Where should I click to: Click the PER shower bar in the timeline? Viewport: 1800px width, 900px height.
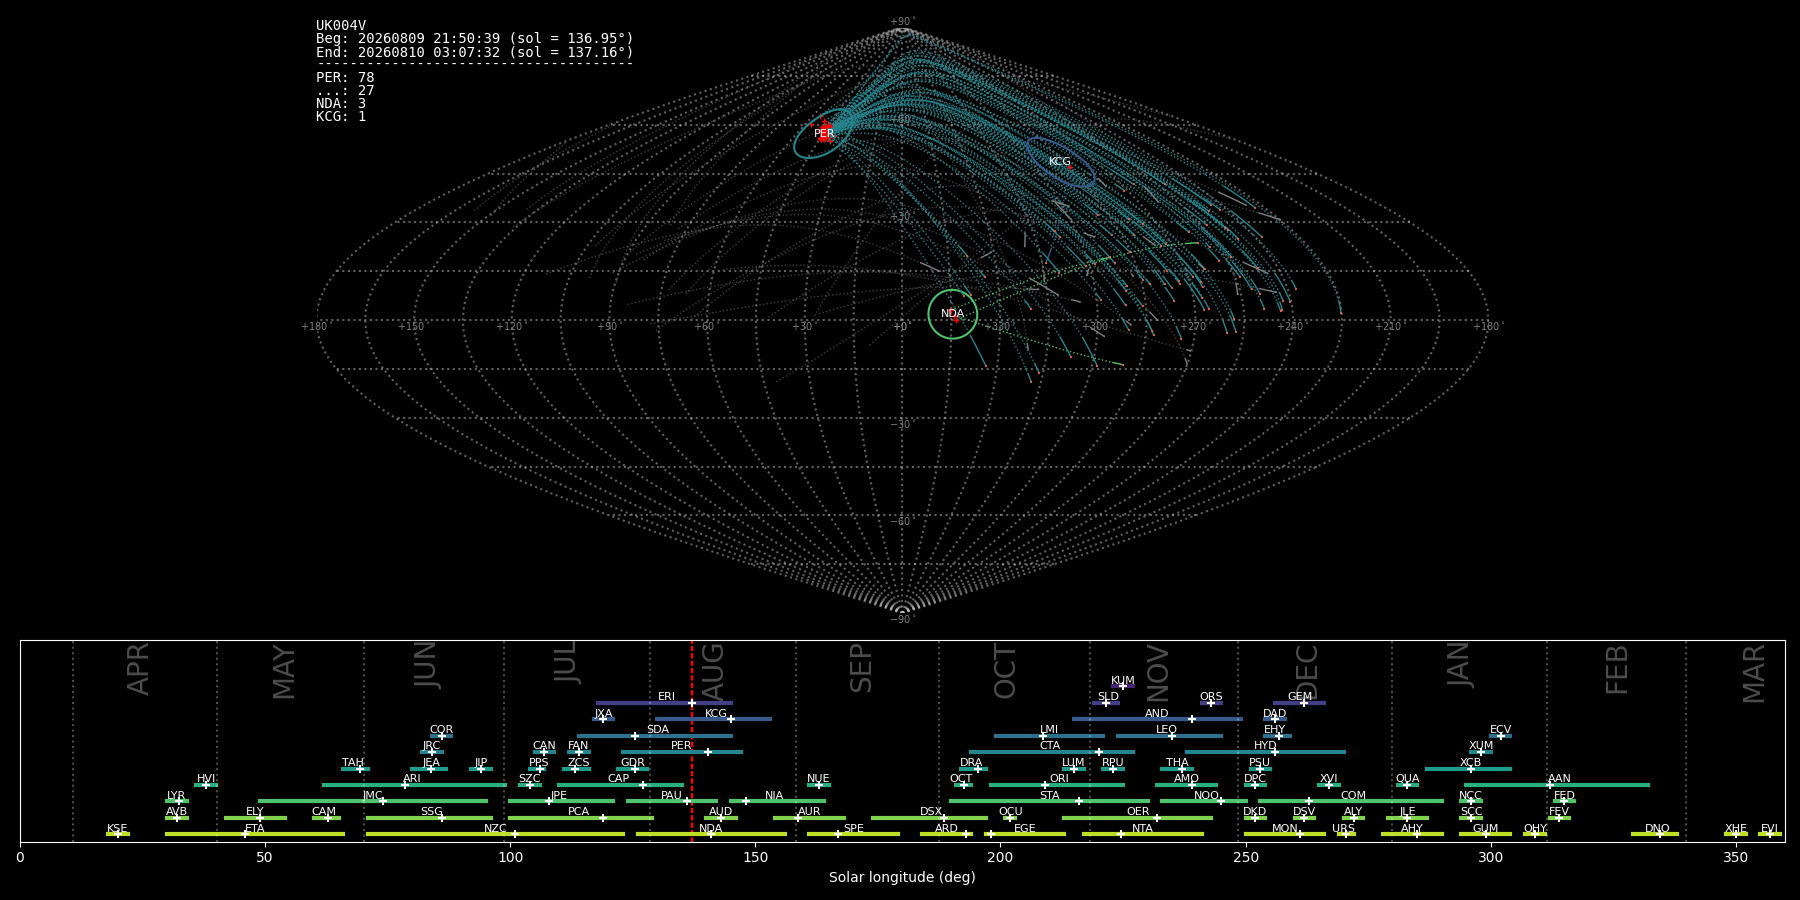(x=682, y=752)
